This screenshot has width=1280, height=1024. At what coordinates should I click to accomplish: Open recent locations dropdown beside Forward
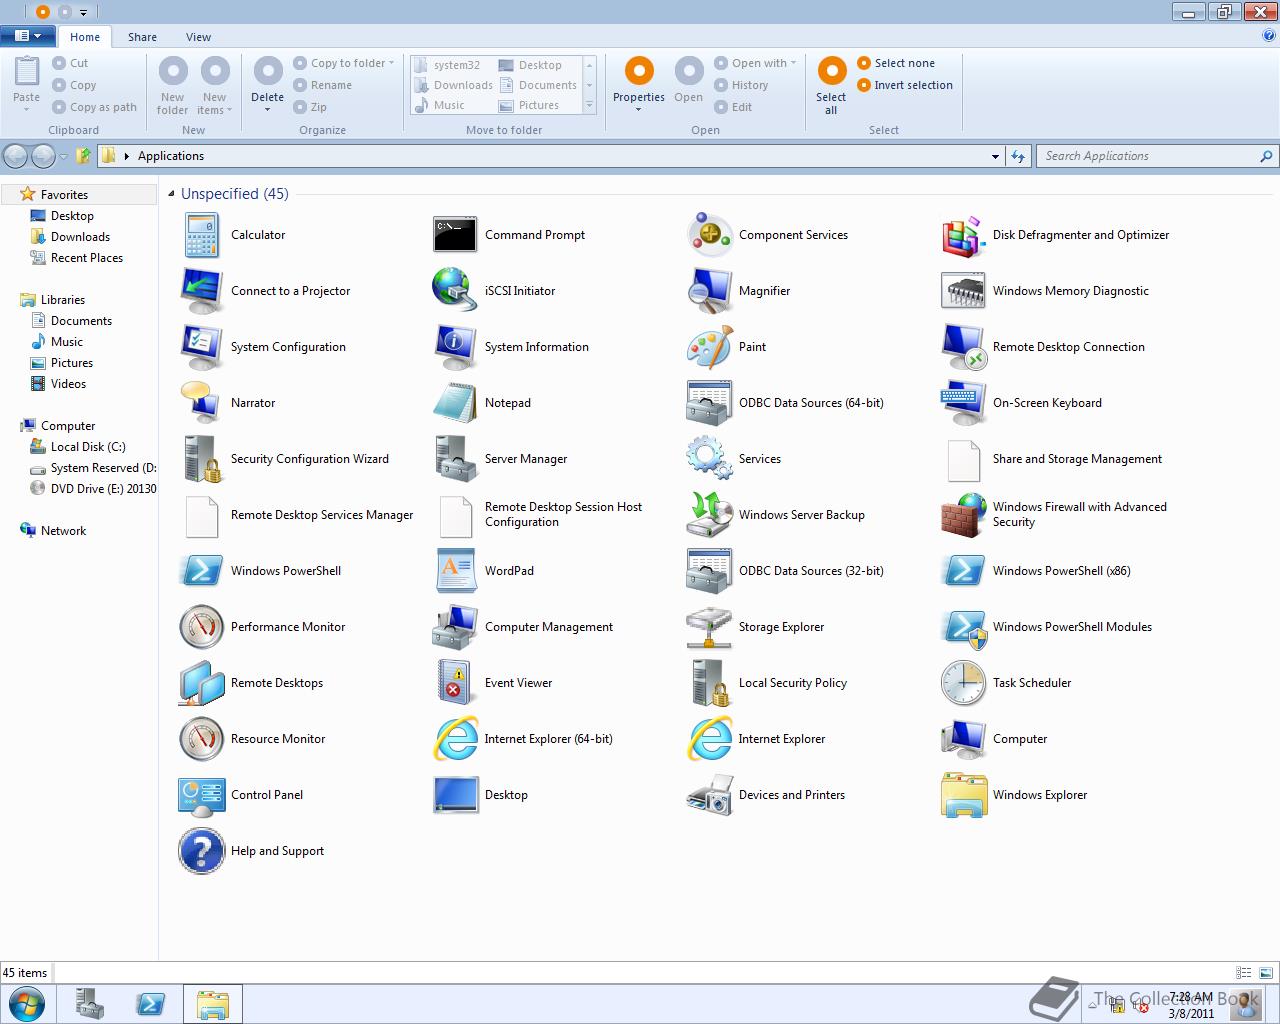[63, 156]
